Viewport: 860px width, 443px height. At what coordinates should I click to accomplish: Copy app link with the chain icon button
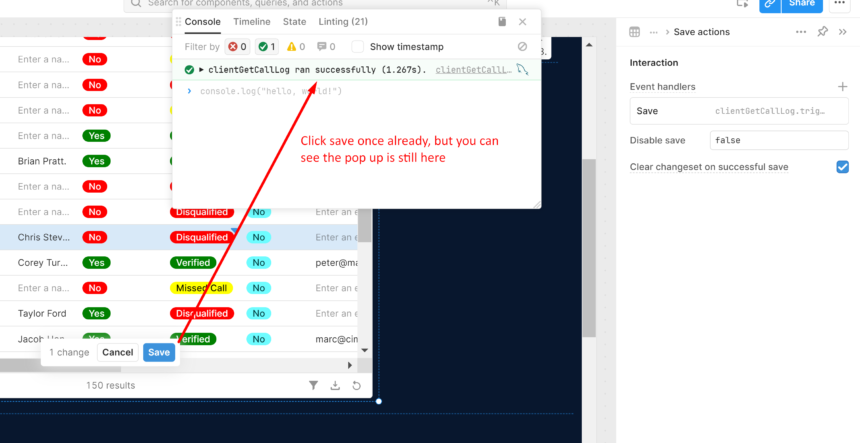point(770,4)
